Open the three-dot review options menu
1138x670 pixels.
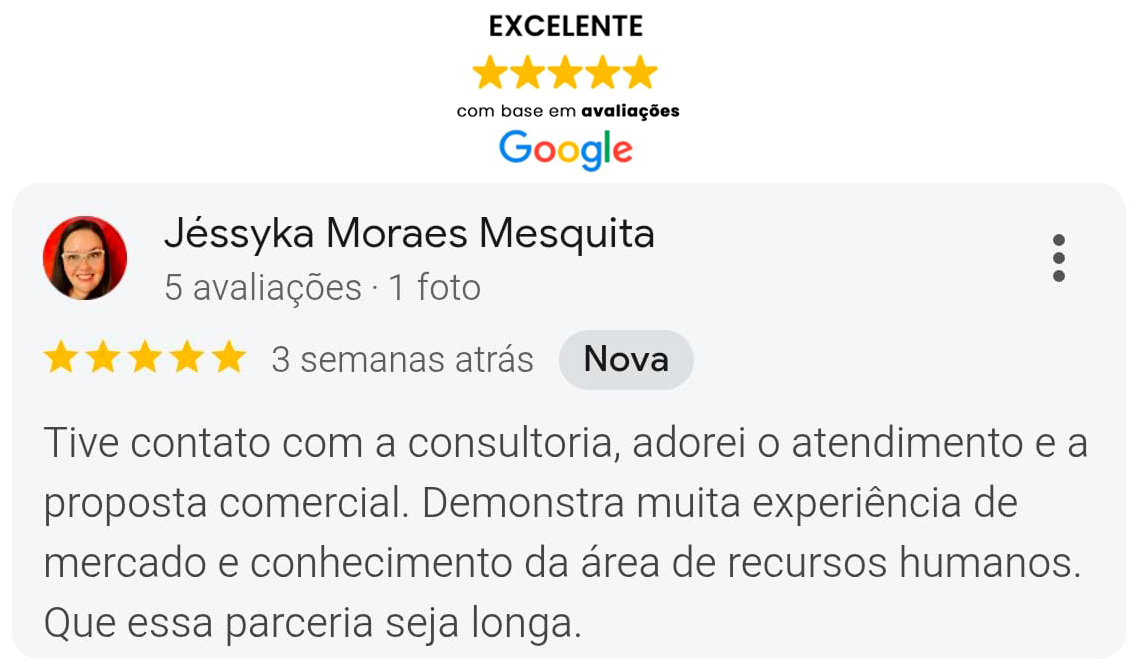(x=1059, y=258)
